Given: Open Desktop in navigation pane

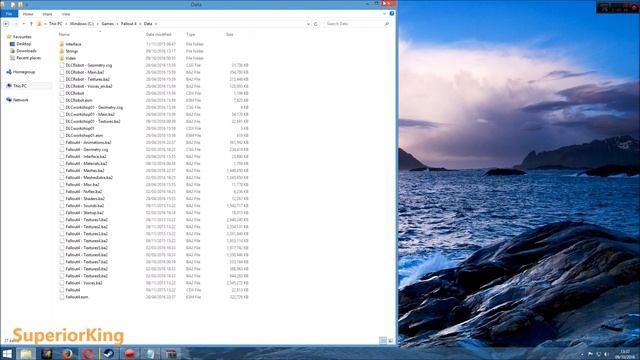Looking at the screenshot, I should (x=24, y=44).
